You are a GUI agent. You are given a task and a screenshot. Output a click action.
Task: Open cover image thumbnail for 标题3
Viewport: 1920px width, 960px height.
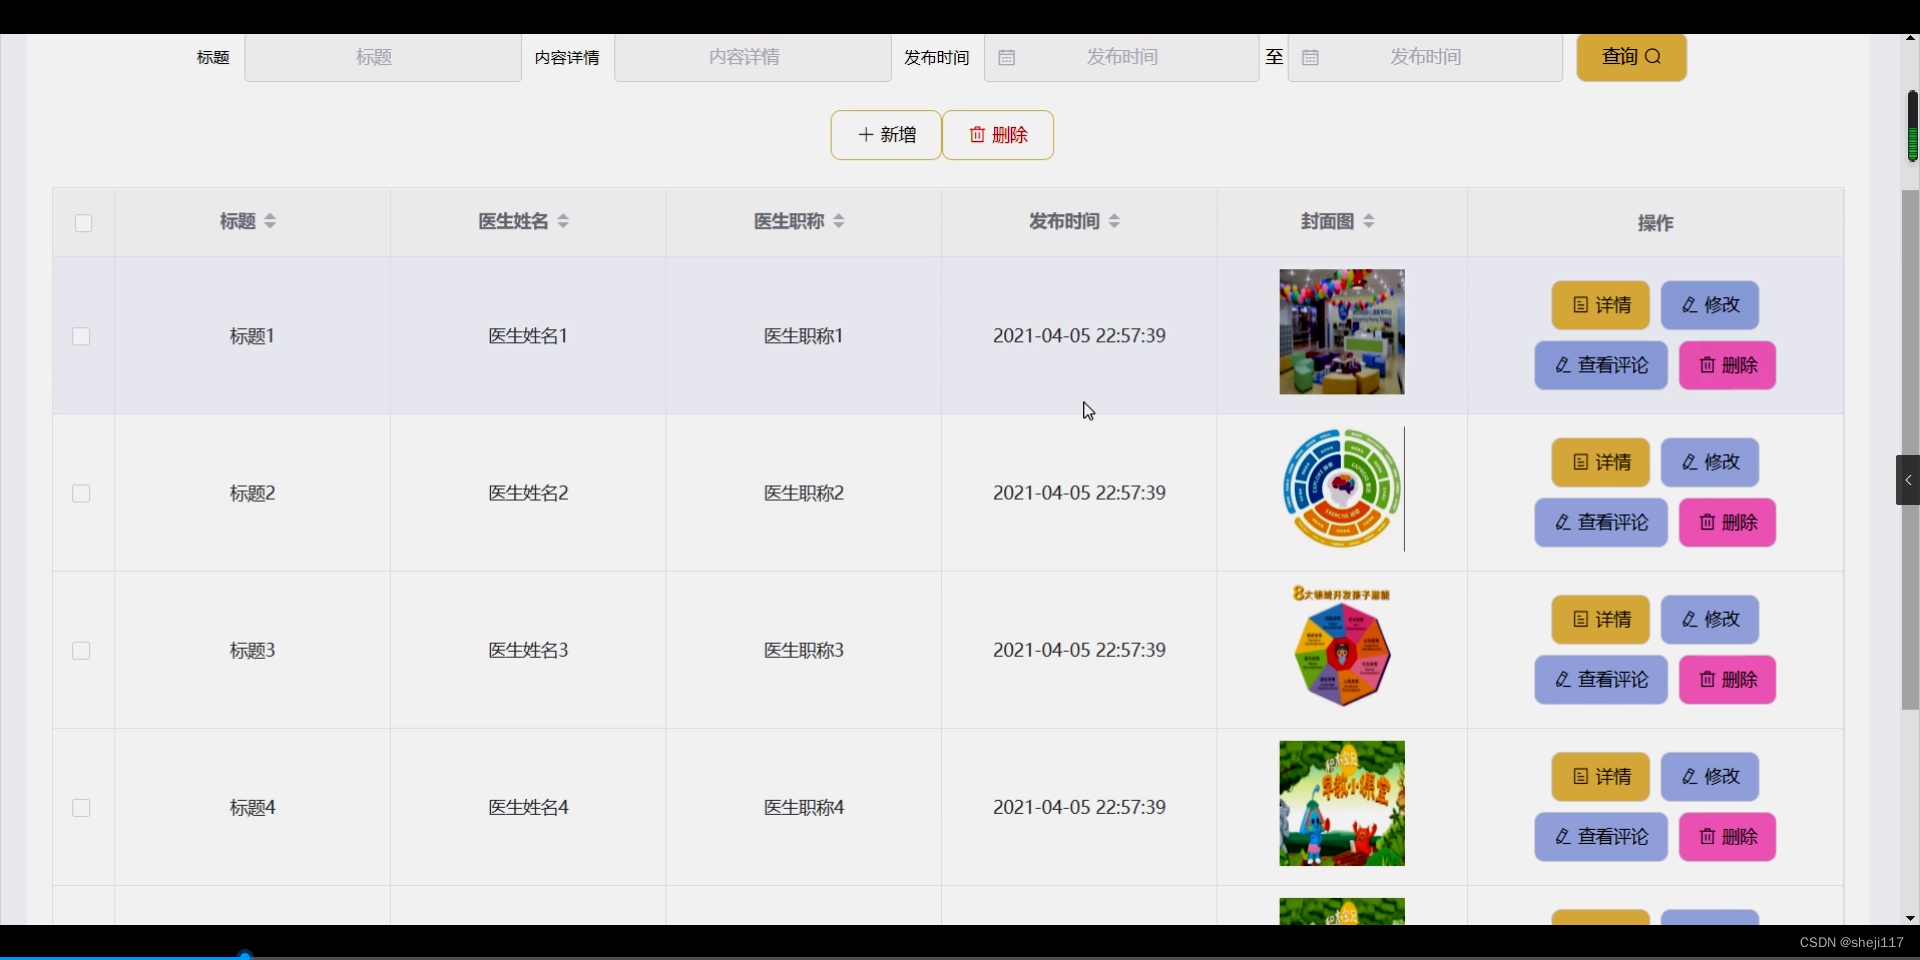click(x=1342, y=645)
